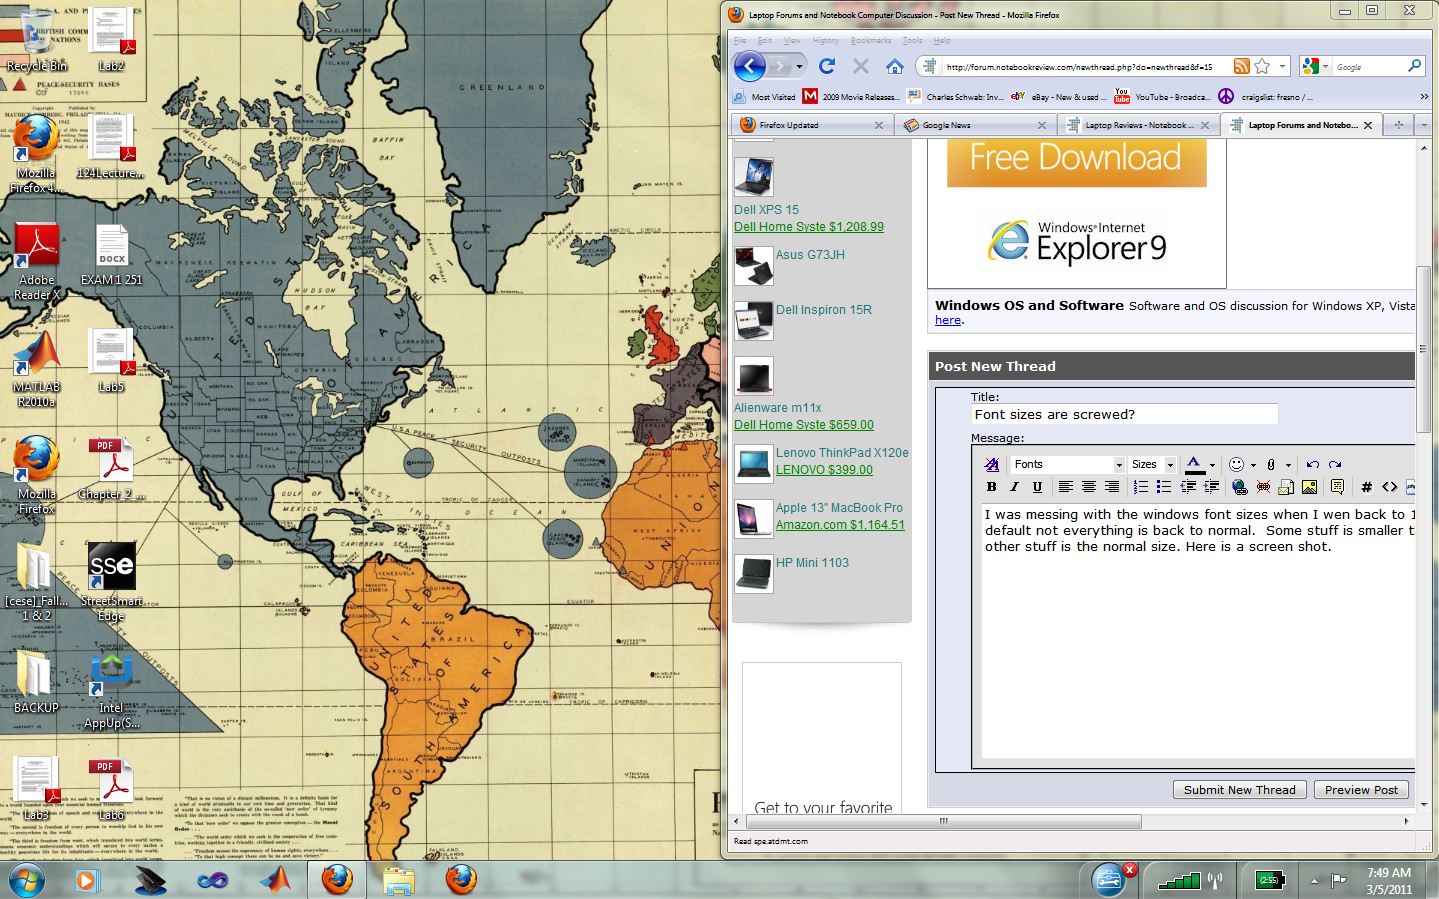Open address bar URL history dropdown

pos(1283,67)
